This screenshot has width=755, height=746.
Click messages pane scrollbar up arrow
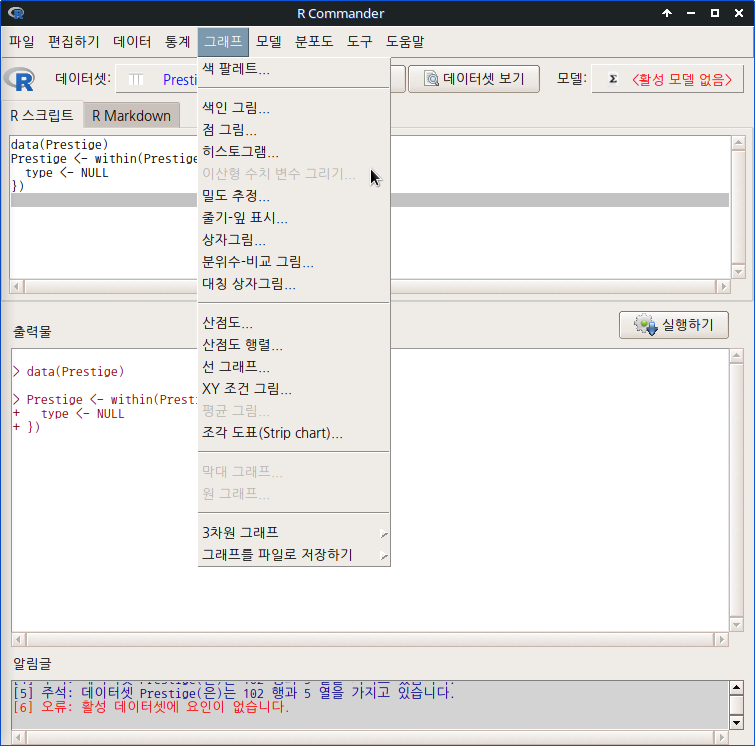coord(736,687)
